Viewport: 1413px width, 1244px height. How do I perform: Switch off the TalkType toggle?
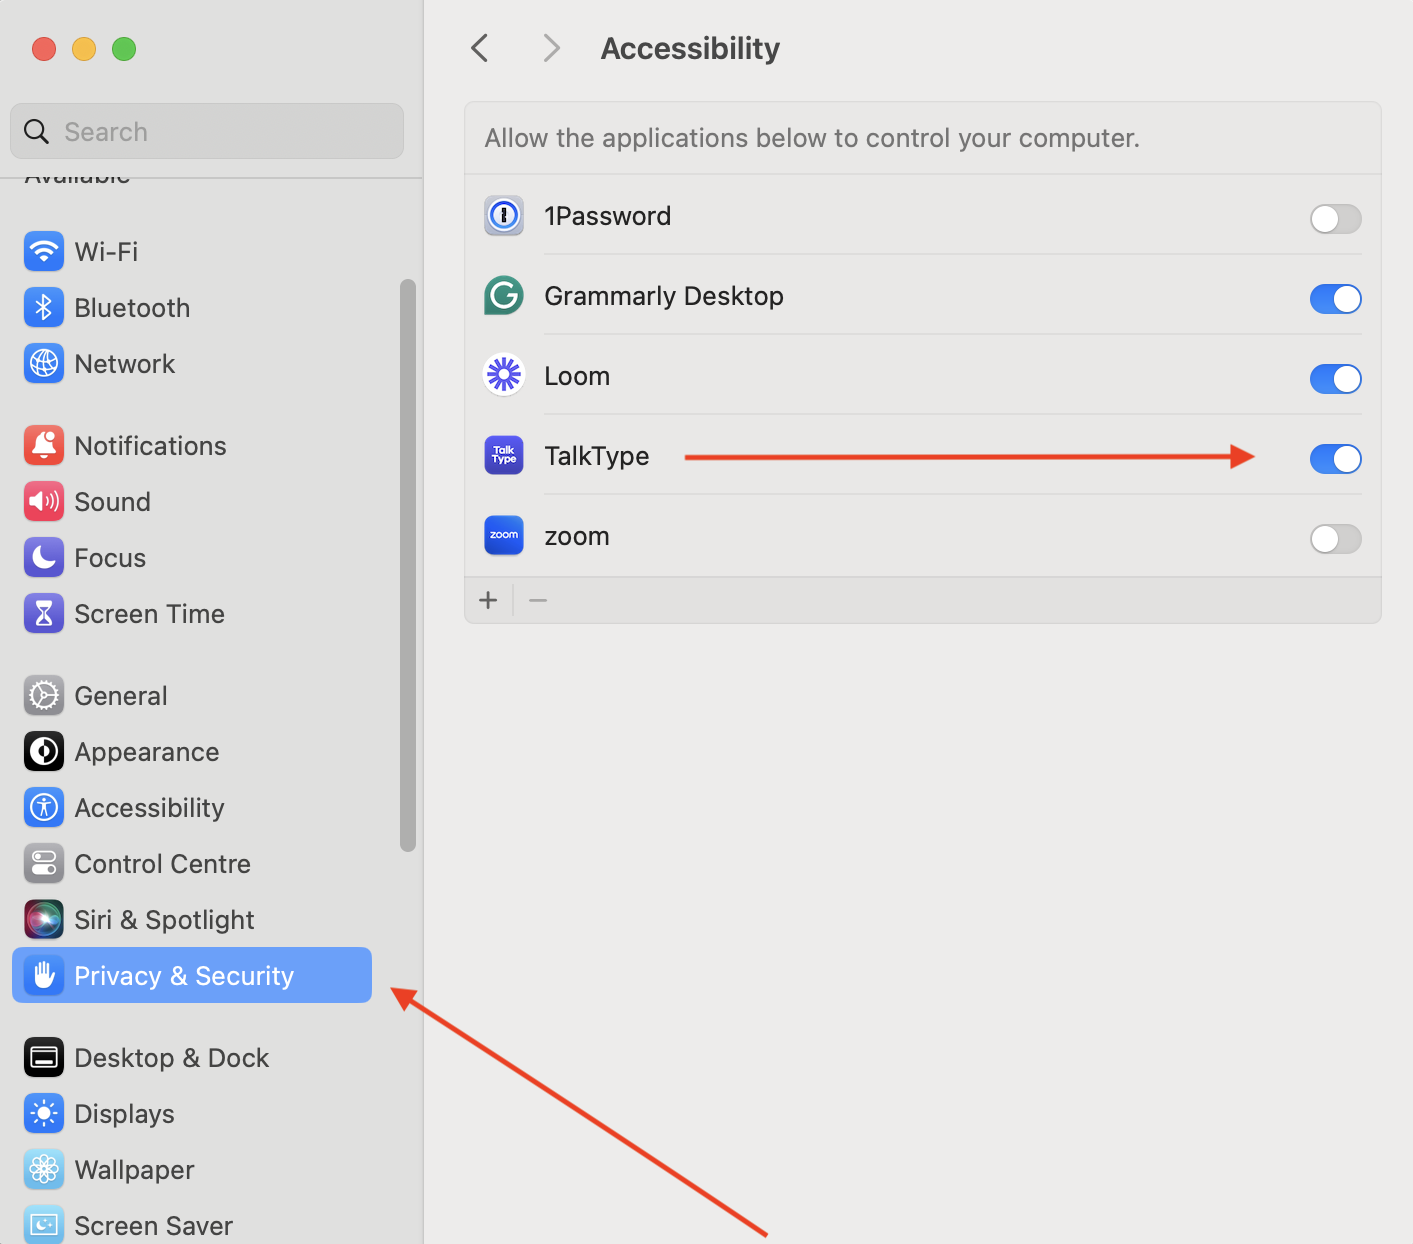(x=1336, y=459)
